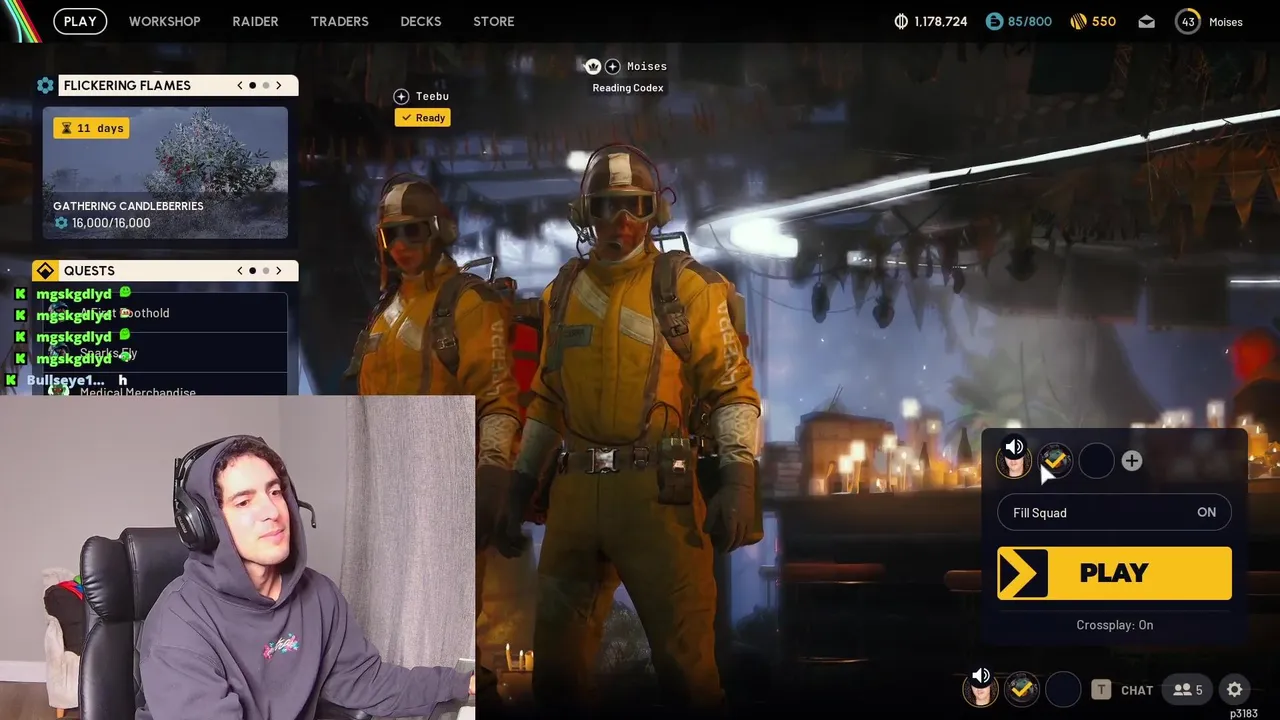Screen dimensions: 1280x720
Task: Go to next Flickering Flames page arrow
Action: click(x=279, y=85)
